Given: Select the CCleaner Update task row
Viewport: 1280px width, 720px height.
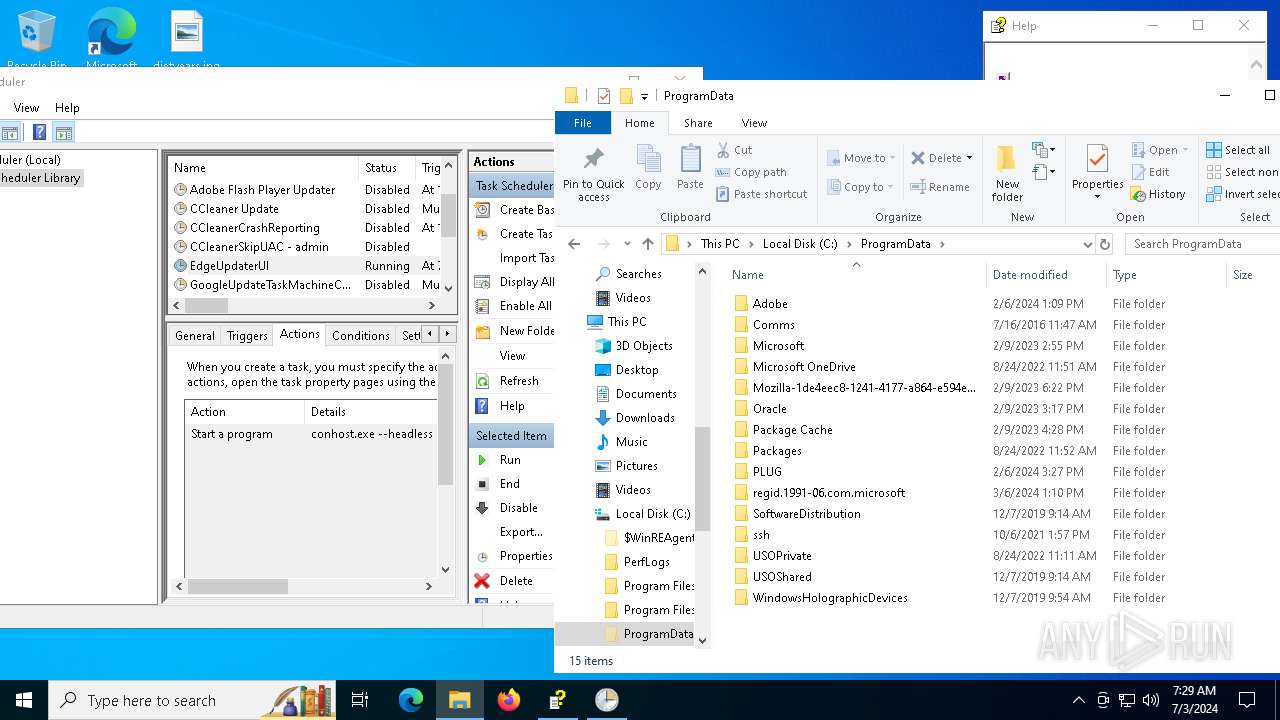Looking at the screenshot, I should tap(305, 209).
